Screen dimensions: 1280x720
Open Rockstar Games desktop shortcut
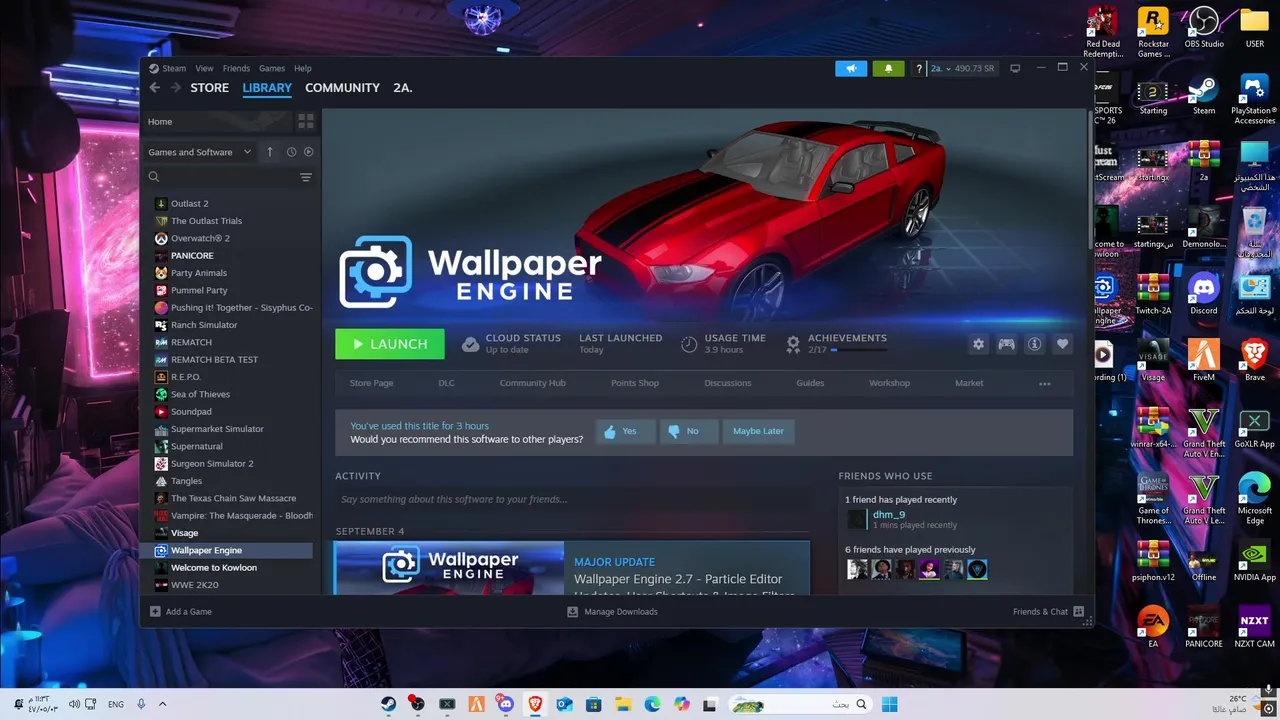coord(1153,32)
